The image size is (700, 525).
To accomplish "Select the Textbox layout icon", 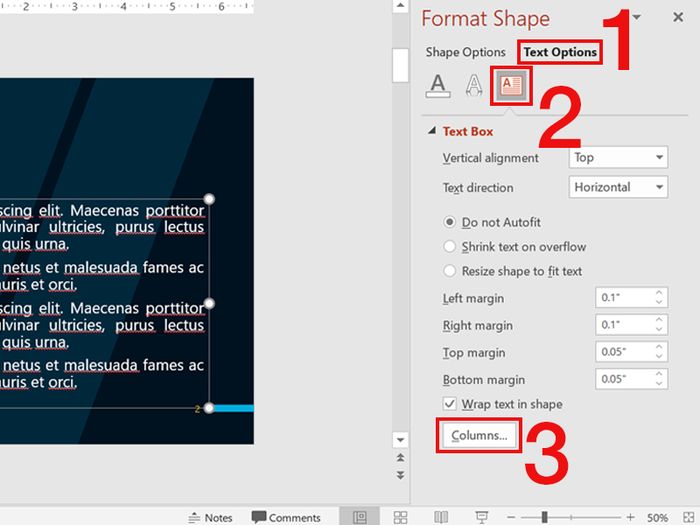I will pyautogui.click(x=511, y=87).
